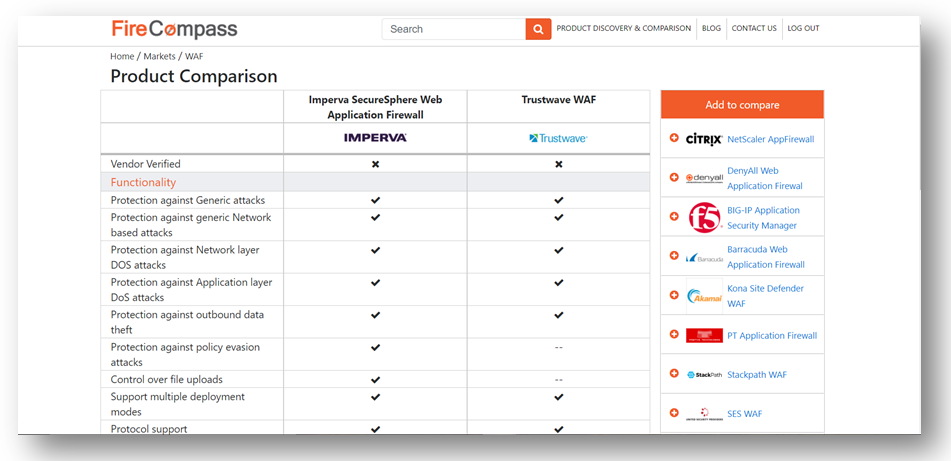
Task: Open Stackpath WAF link
Action: [757, 374]
